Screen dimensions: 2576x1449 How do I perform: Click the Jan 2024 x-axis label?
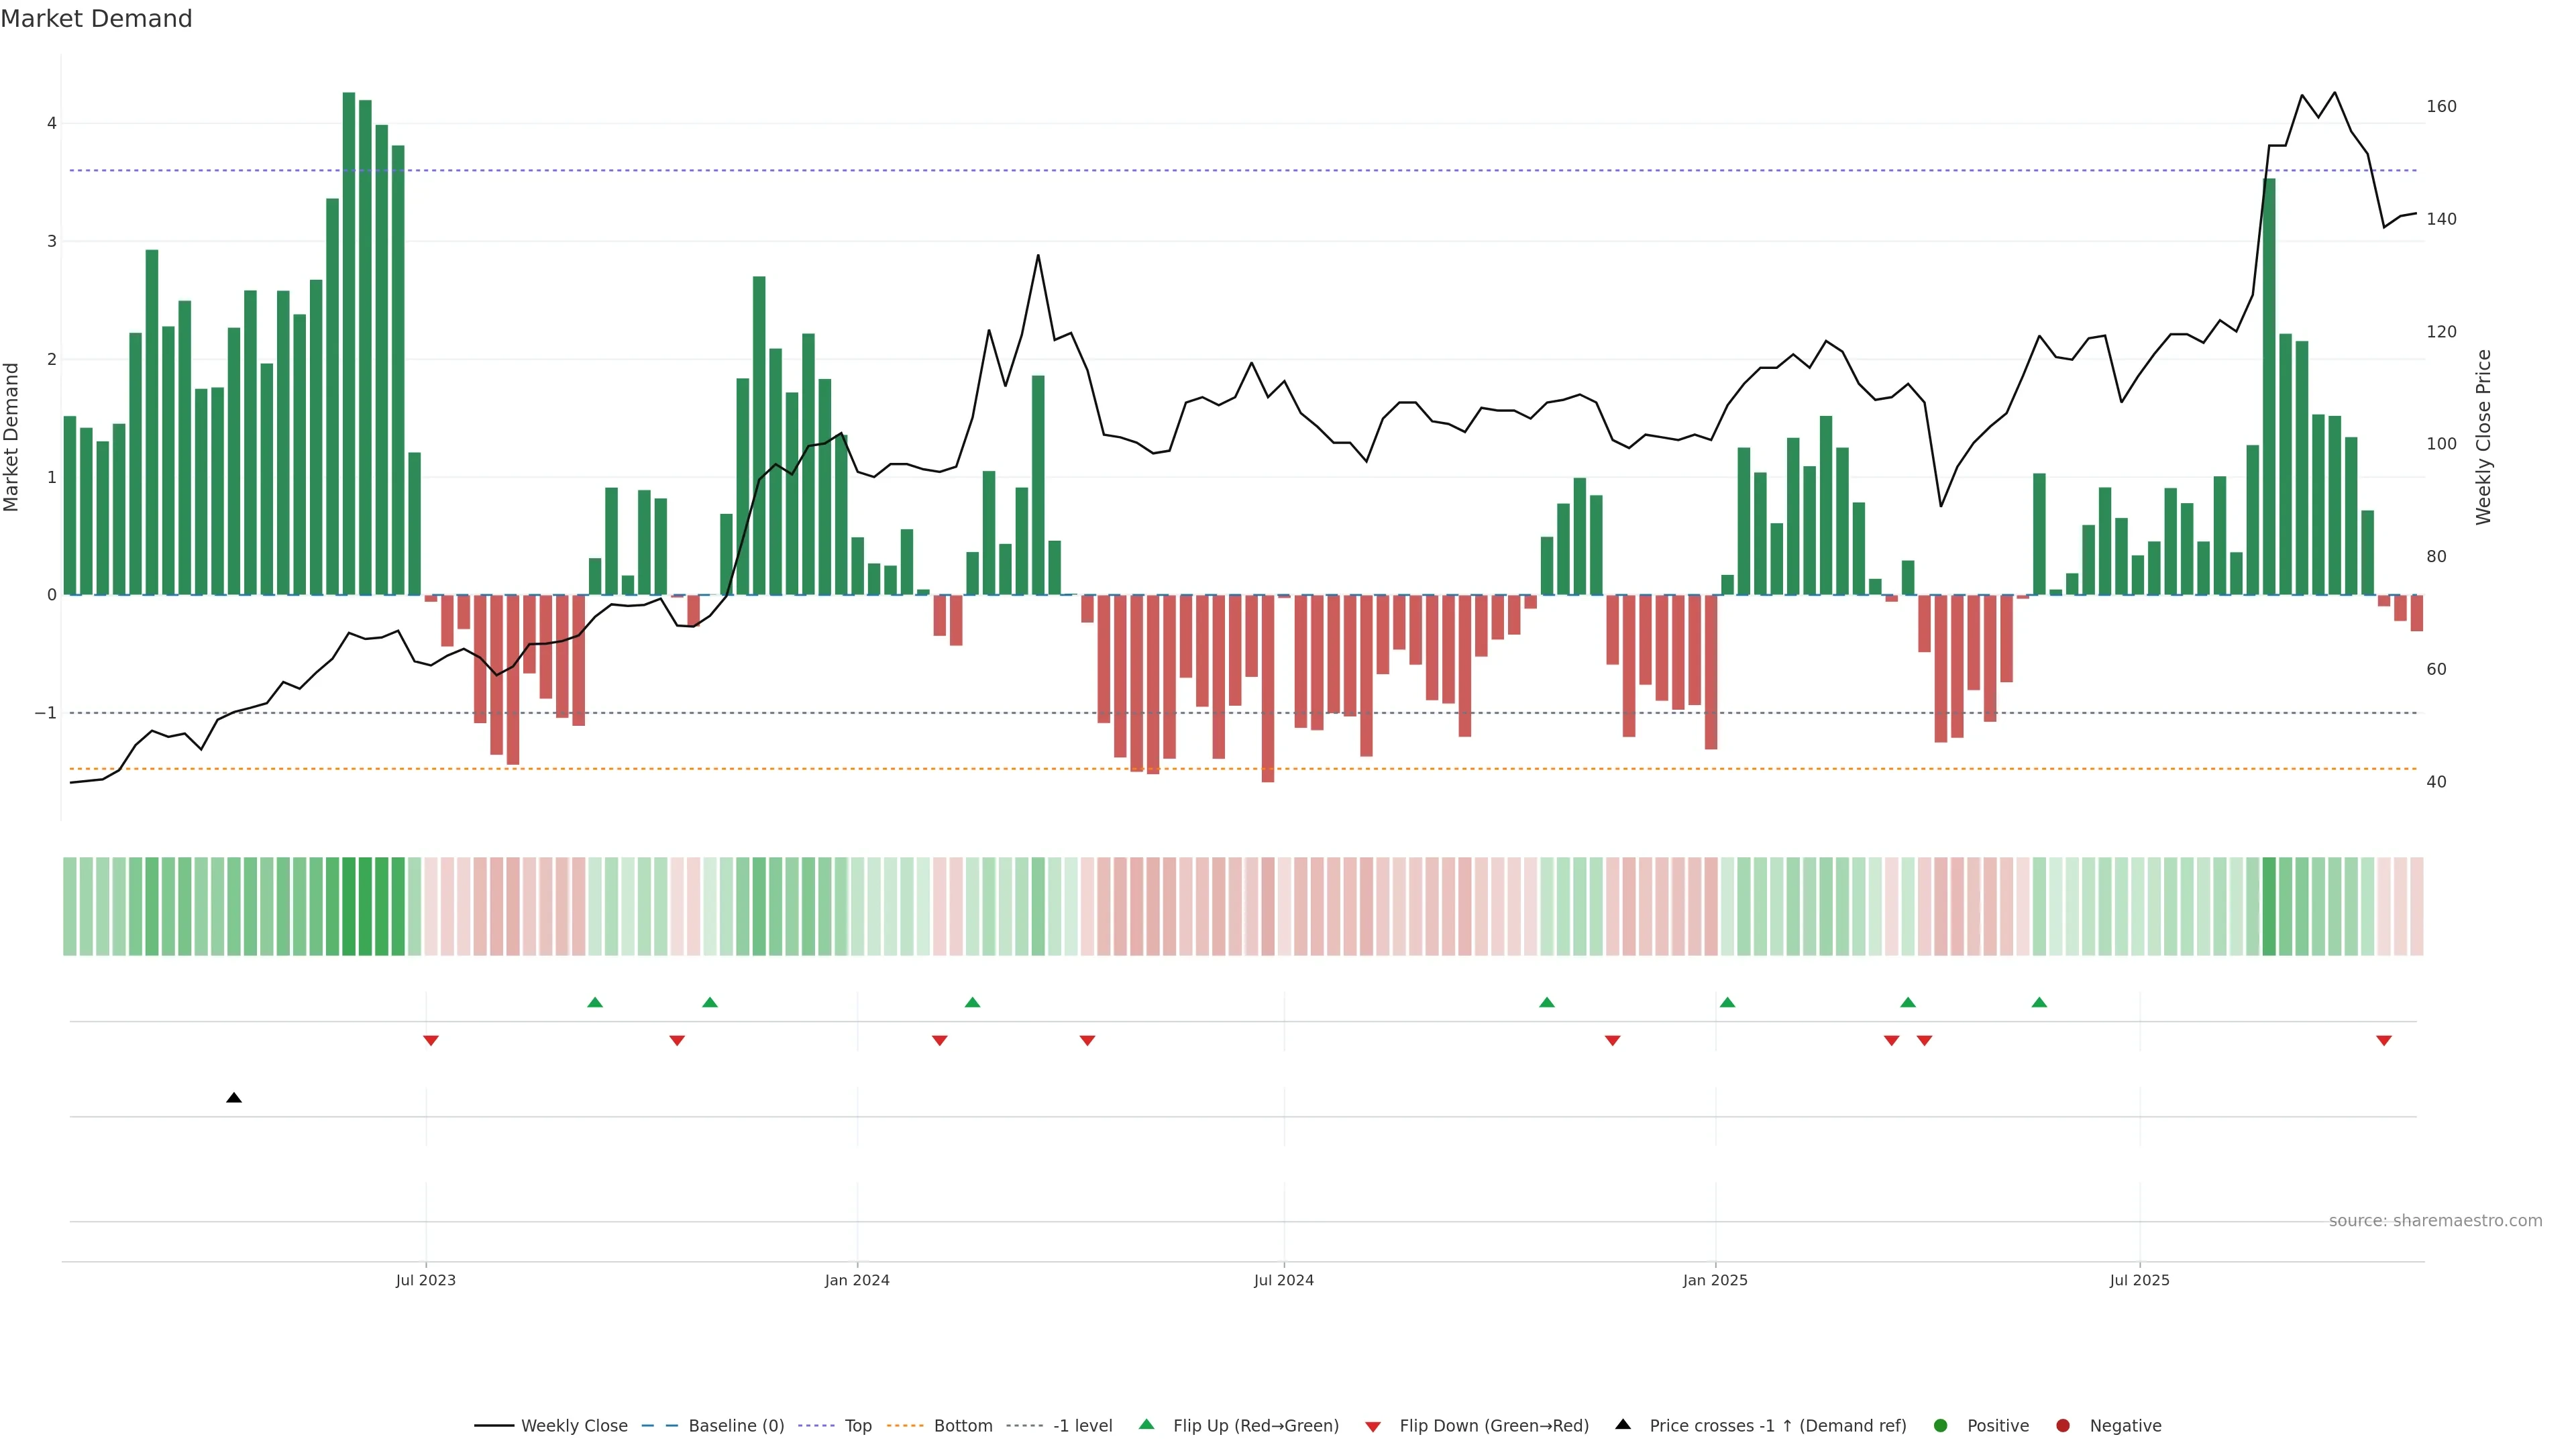tap(857, 1280)
